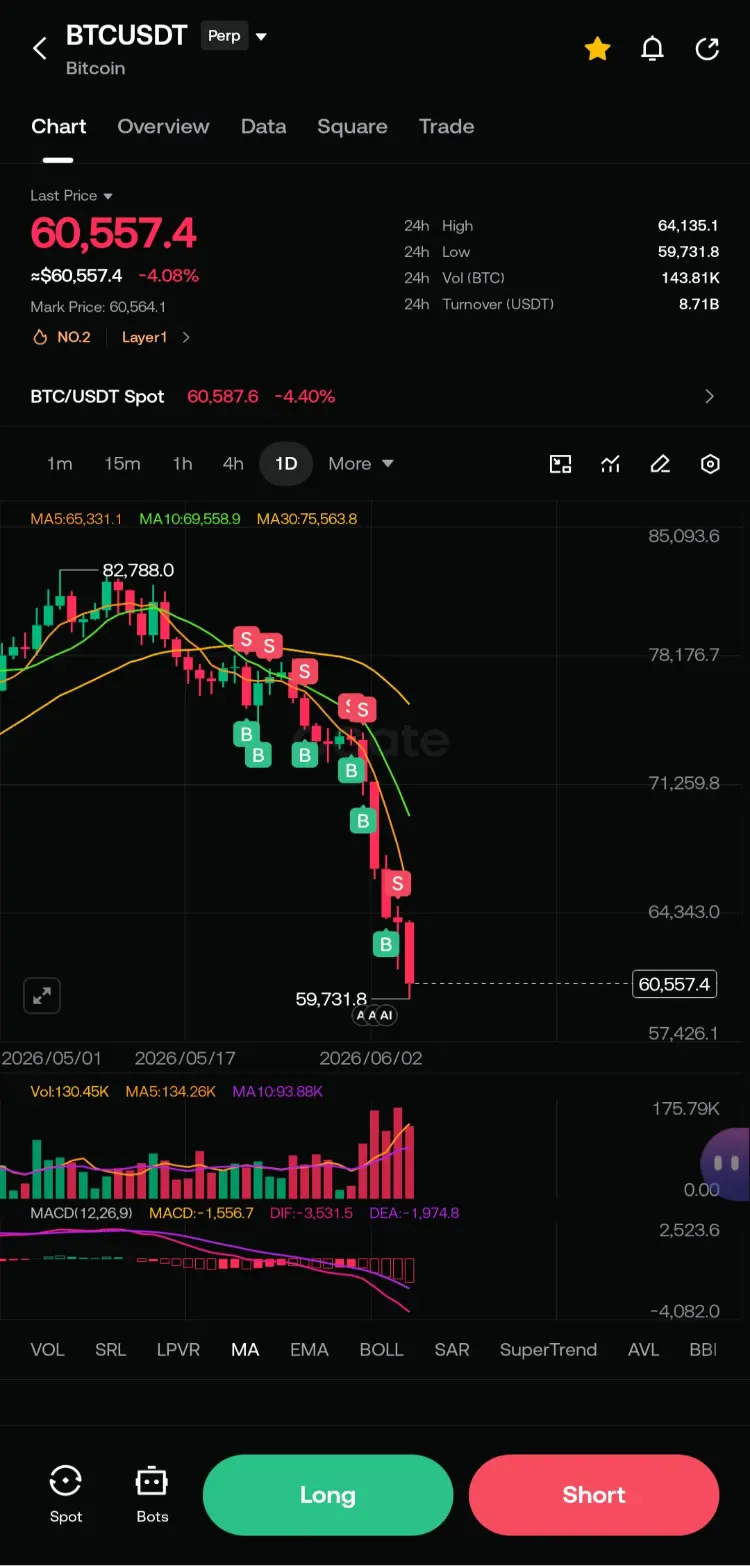Select the 1D timeframe
Viewport: 750px width, 1566px height.
tap(286, 464)
